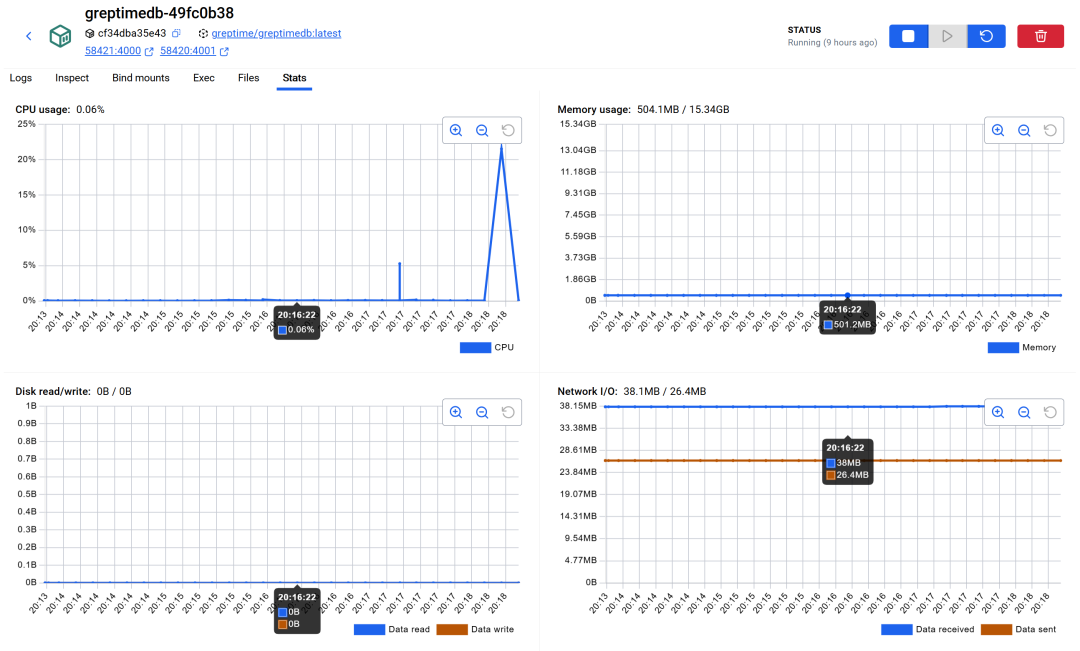This screenshot has height=651, width=1080.
Task: Click the 38.15MB label on Network axis
Action: pyautogui.click(x=578, y=406)
